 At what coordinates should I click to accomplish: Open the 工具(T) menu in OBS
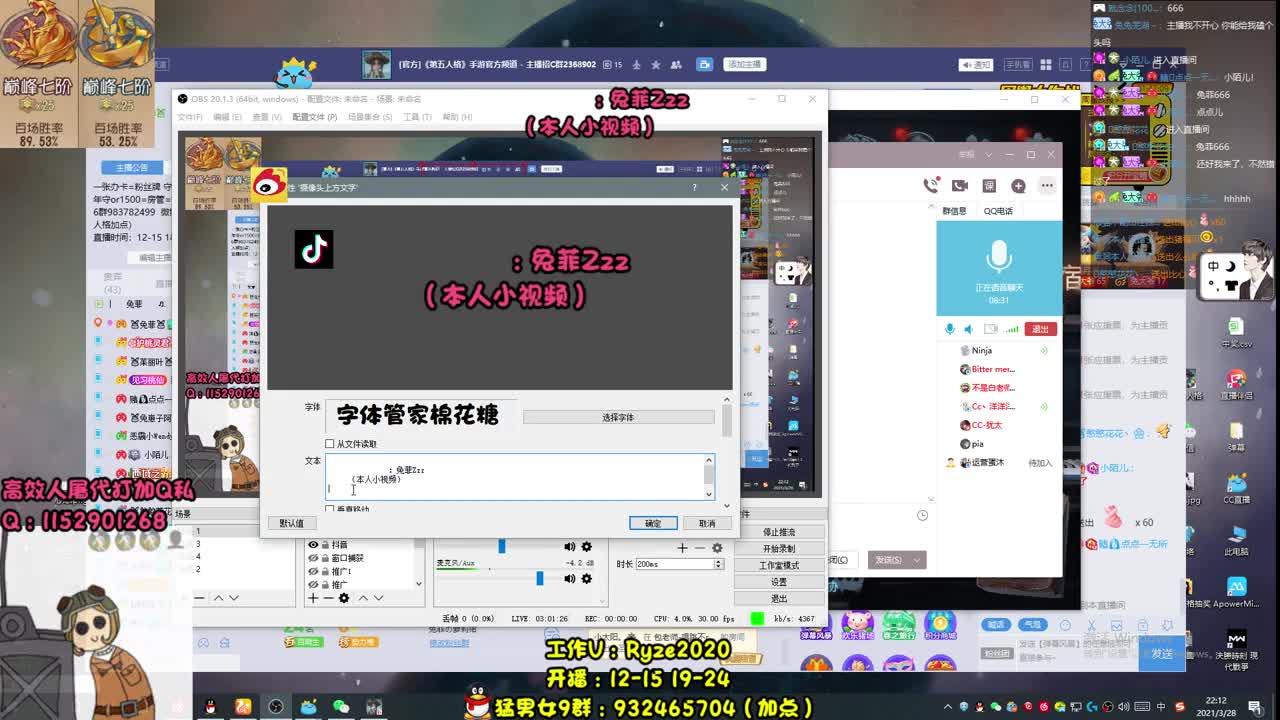[x=417, y=117]
